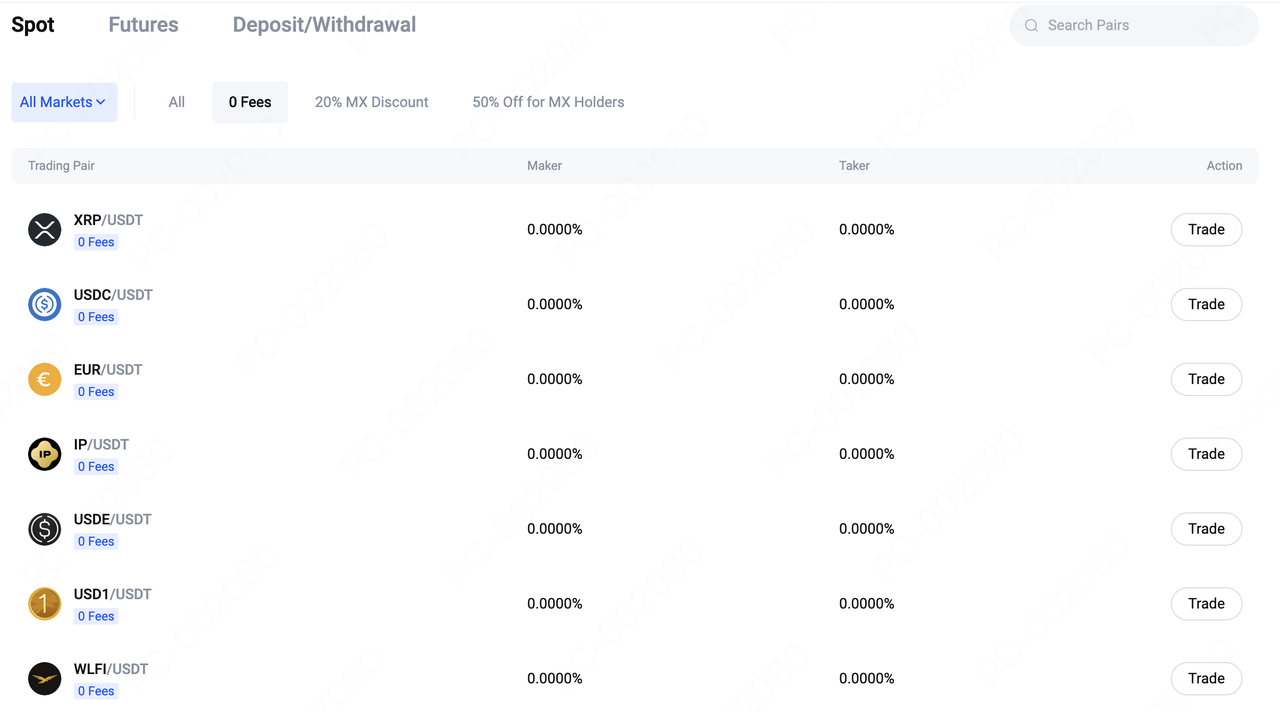Open the Deposit/Withdrawal tab
This screenshot has width=1280, height=713.
coord(324,25)
